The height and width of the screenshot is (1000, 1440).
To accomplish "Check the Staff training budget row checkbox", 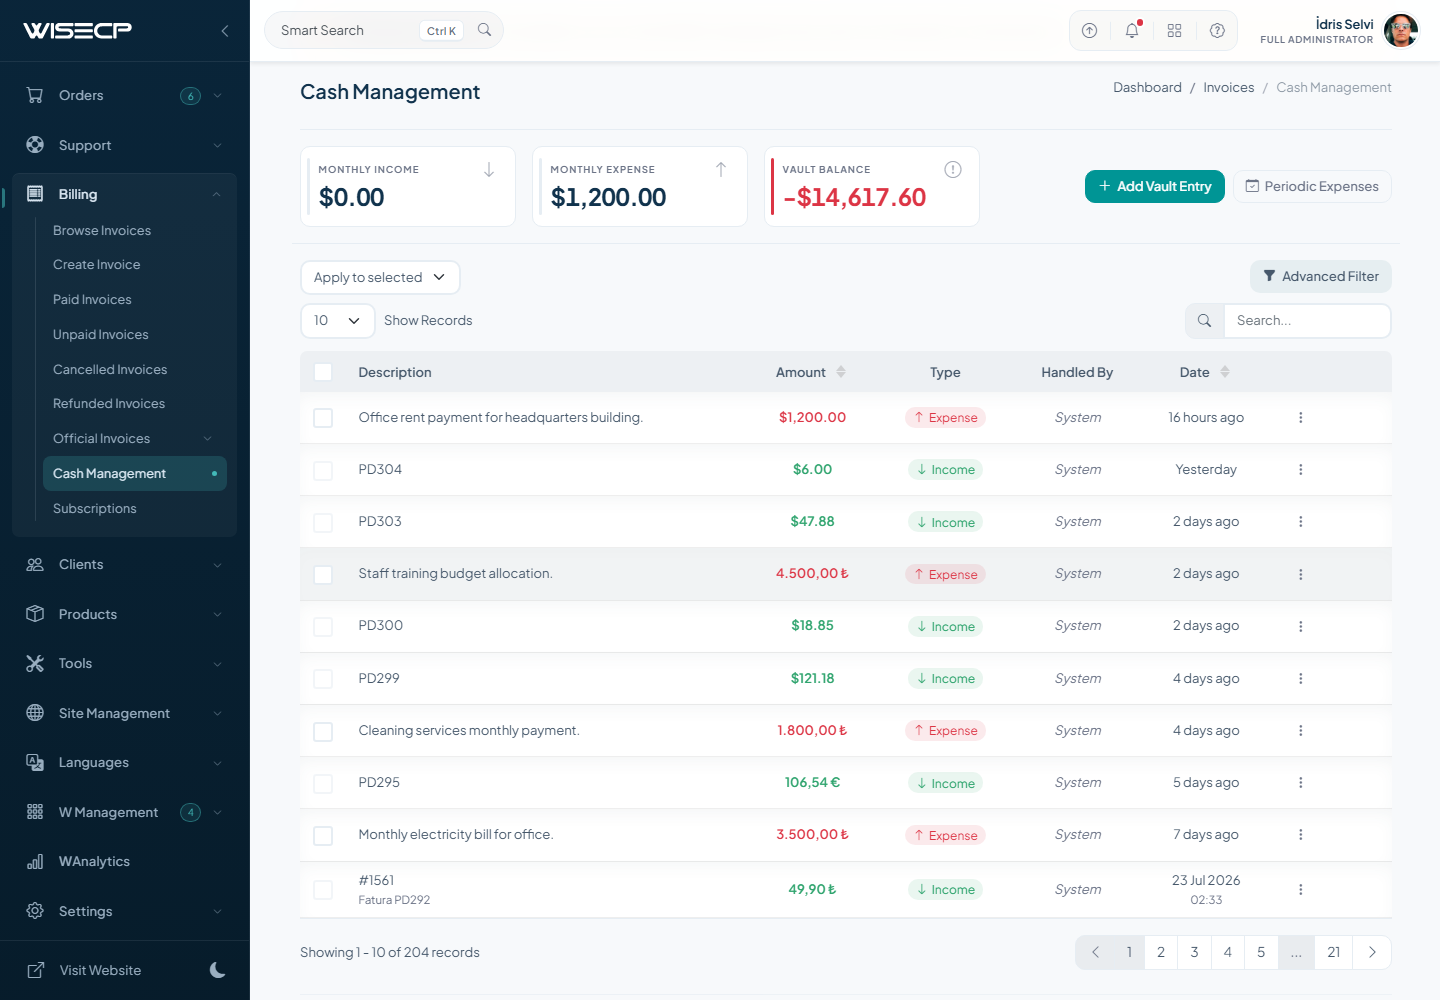I will (x=323, y=574).
